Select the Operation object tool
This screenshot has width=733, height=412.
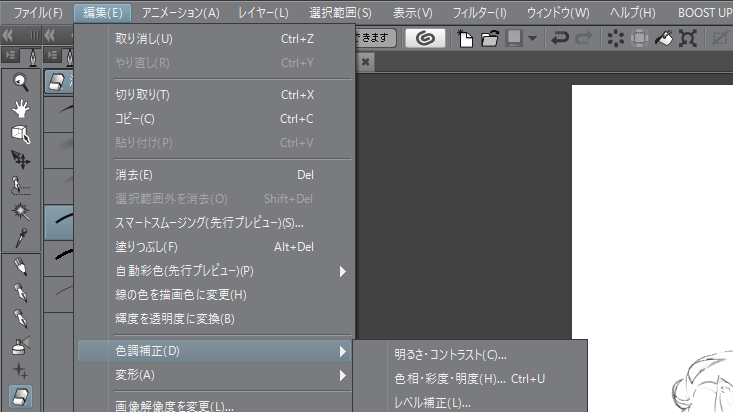[21, 133]
